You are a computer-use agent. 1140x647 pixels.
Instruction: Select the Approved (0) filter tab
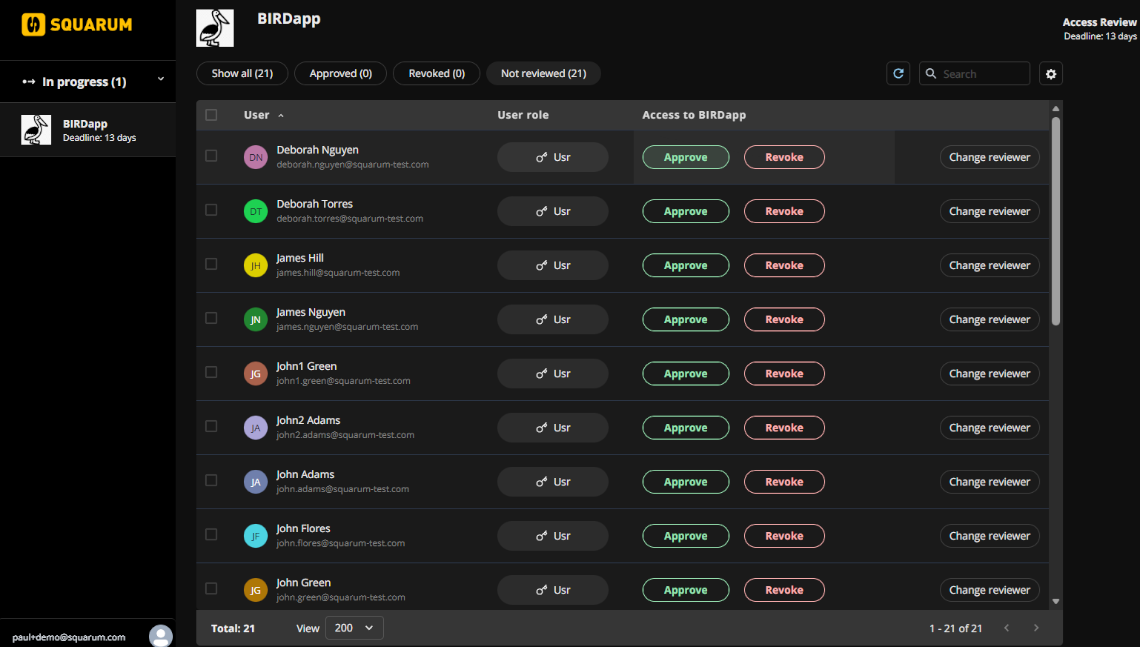tap(340, 74)
